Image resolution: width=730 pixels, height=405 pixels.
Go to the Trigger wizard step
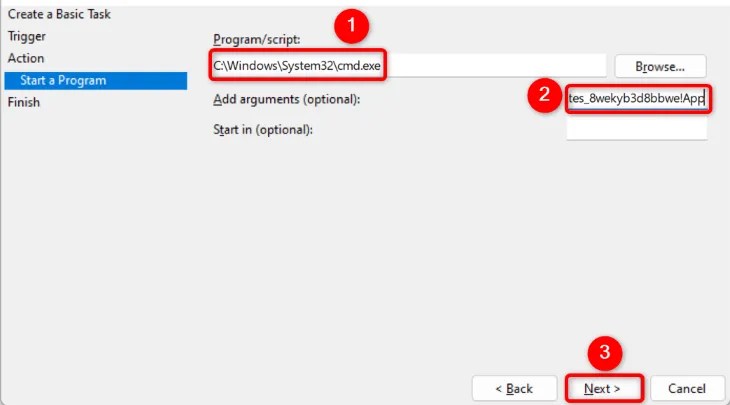(27, 36)
